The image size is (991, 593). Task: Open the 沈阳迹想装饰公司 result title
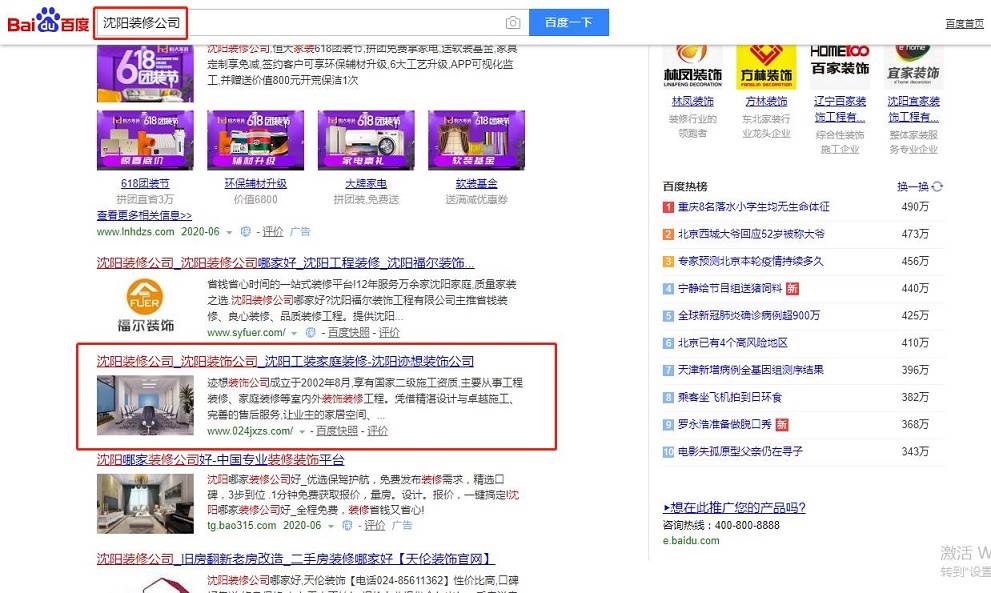click(x=285, y=362)
